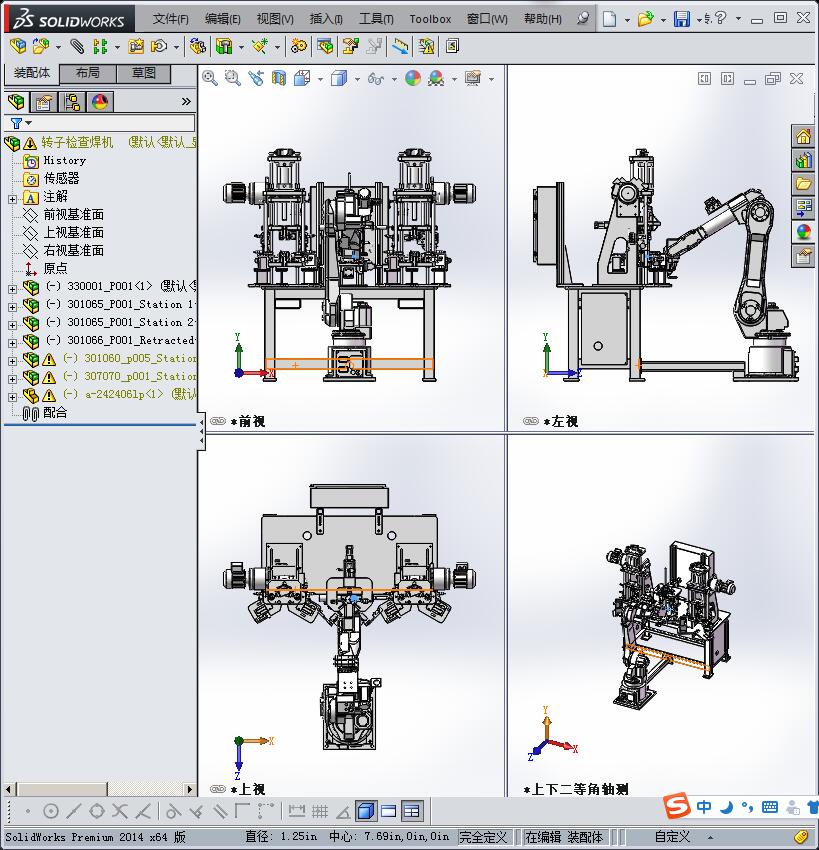The width and height of the screenshot is (819, 850).
Task: Click the Zoom to Fit magnifier icon
Action: (210, 78)
